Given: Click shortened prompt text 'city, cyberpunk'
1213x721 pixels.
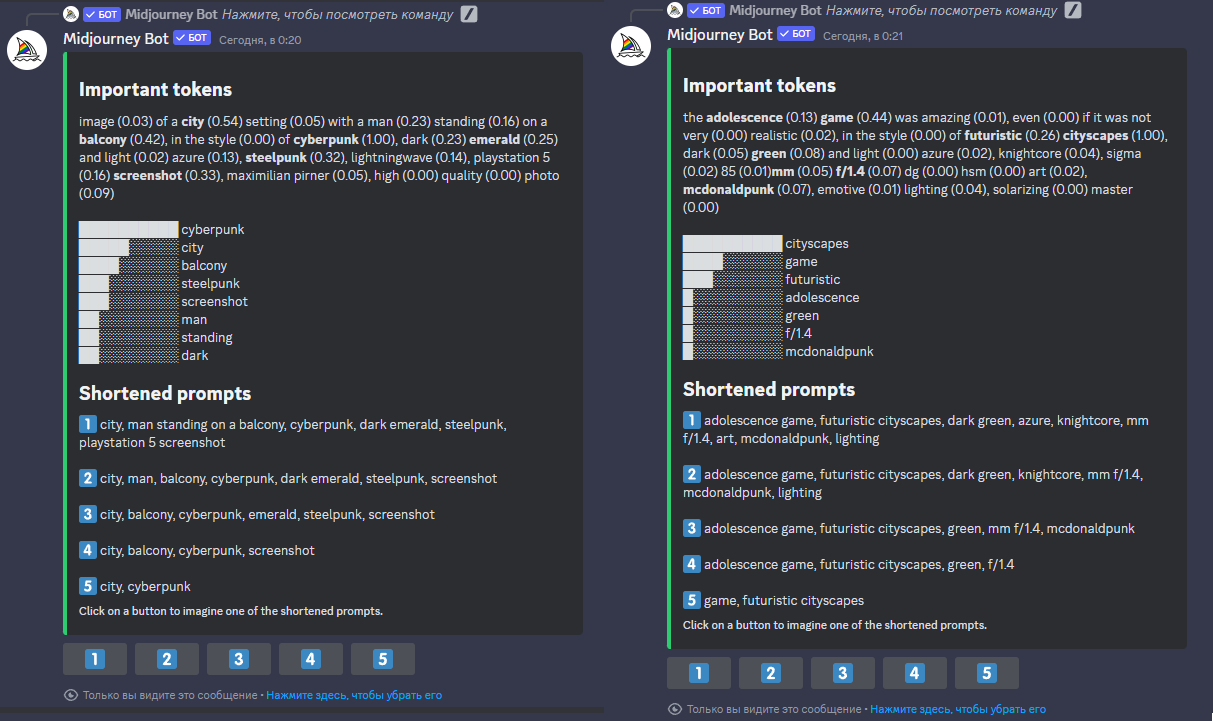Looking at the screenshot, I should point(145,586).
